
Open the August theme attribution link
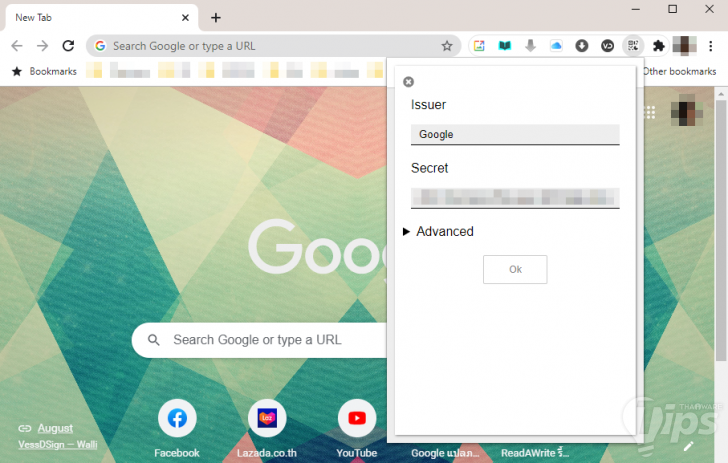[x=55, y=428]
